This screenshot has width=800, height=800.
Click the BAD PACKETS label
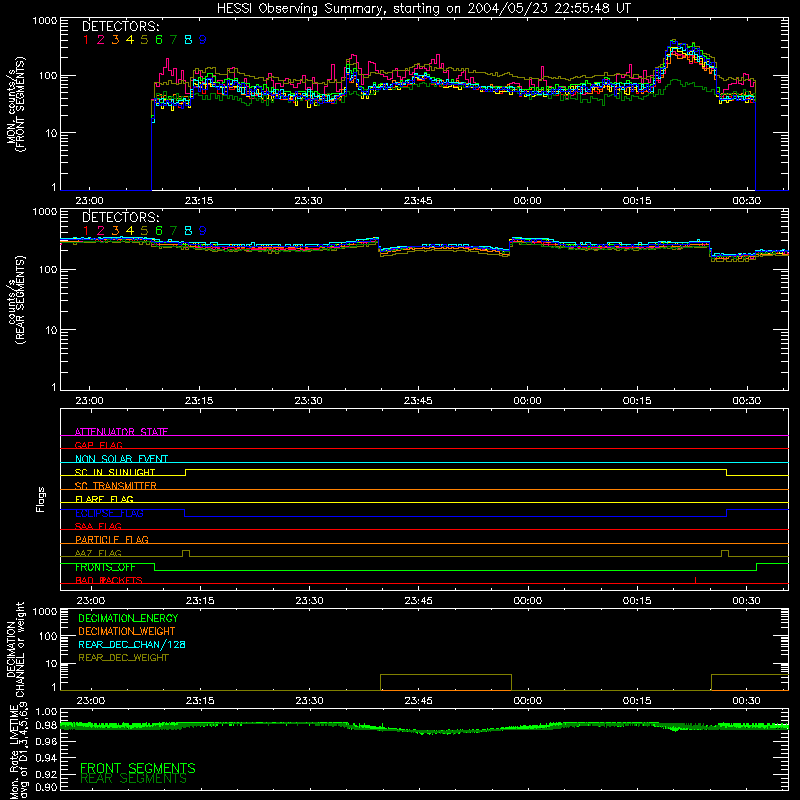[x=109, y=580]
